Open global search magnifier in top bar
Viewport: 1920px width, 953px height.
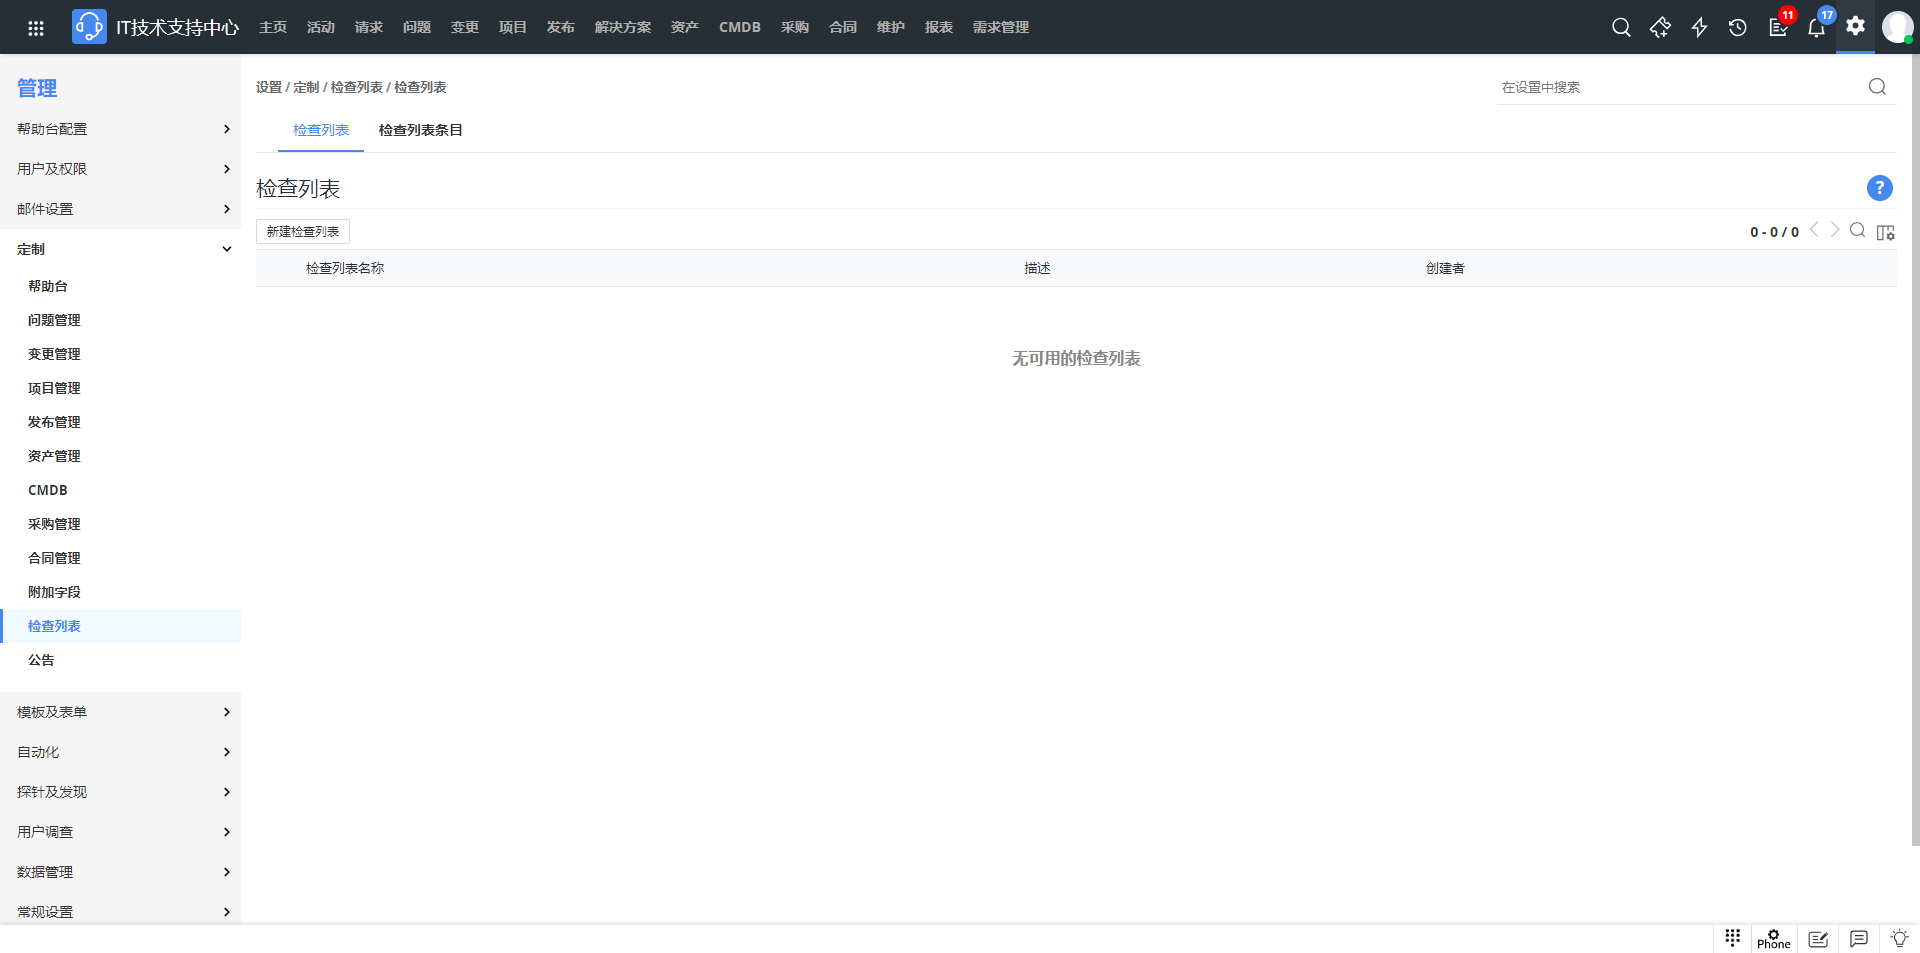click(1621, 28)
